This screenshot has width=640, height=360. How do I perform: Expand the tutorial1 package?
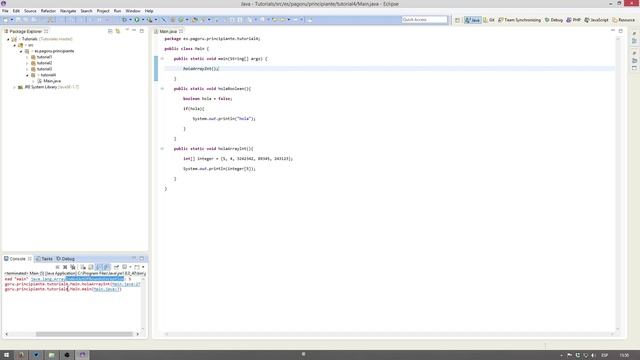pyautogui.click(x=27, y=57)
